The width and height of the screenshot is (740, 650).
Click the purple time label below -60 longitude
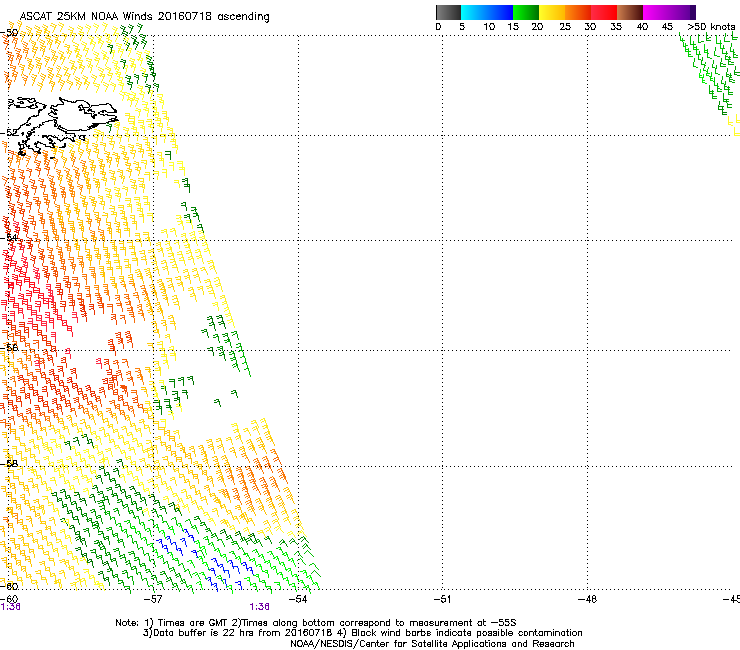coord(10,607)
